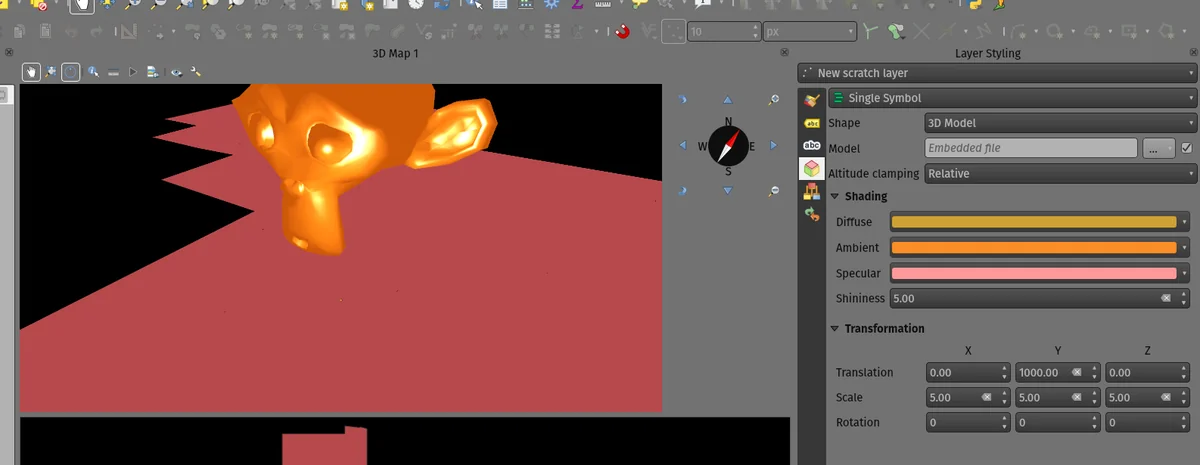This screenshot has height=465, width=1200.
Task: Open Altitude clamping dropdown set to Relative
Action: coord(1060,173)
